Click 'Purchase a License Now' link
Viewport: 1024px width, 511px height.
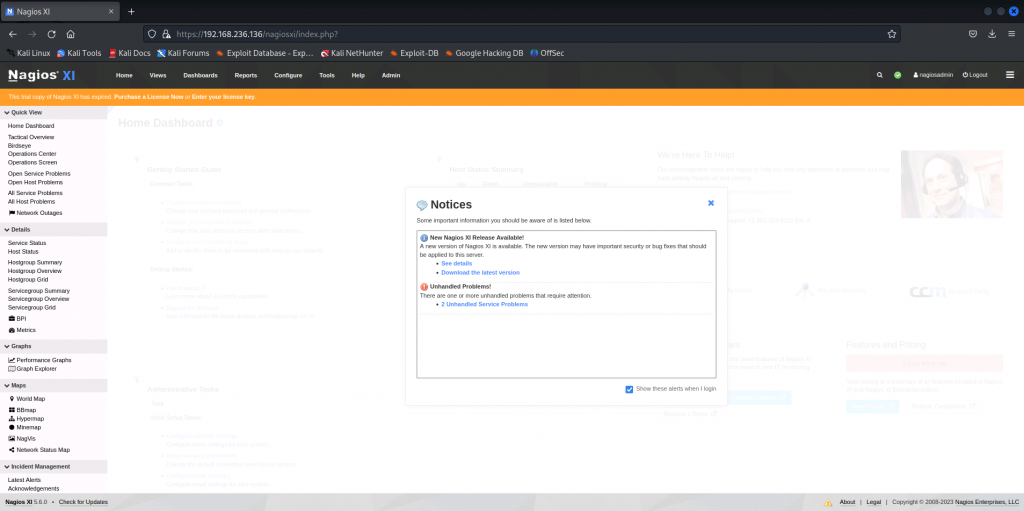(149, 97)
